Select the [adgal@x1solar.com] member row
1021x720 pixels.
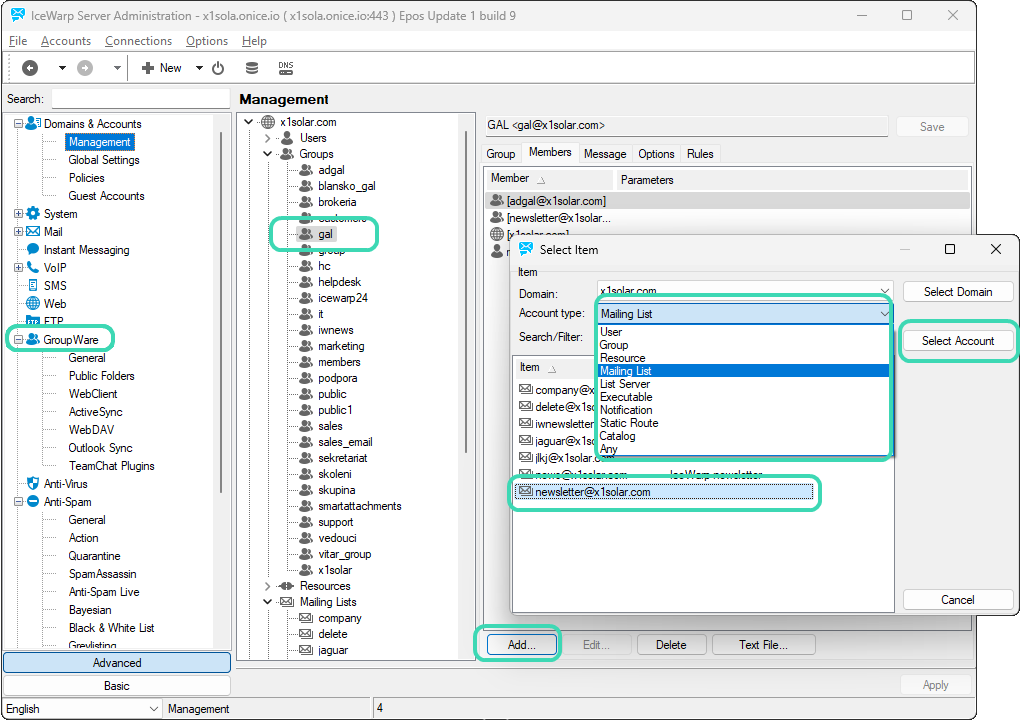727,201
